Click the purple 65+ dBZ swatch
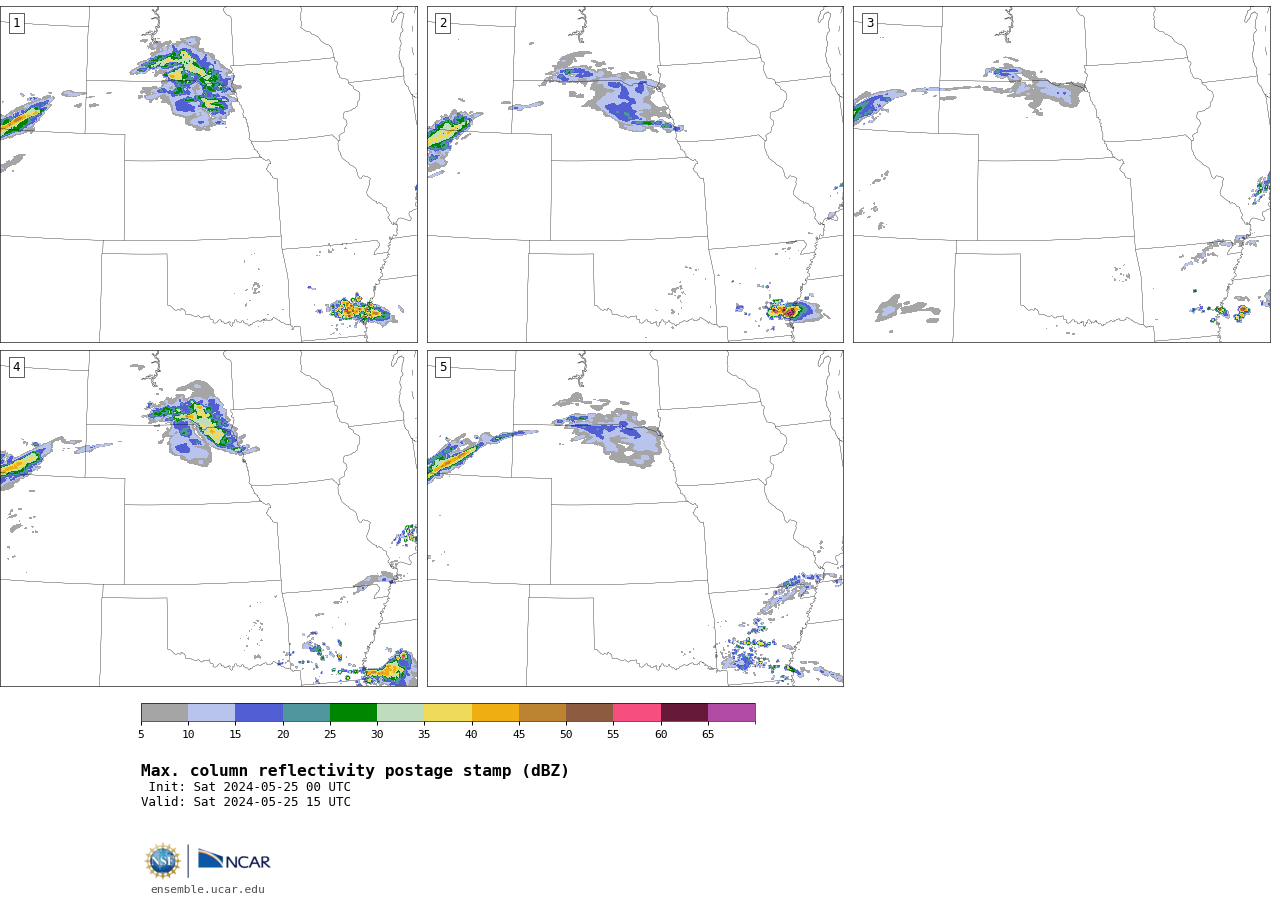This screenshot has height=901, width=1280. point(731,712)
